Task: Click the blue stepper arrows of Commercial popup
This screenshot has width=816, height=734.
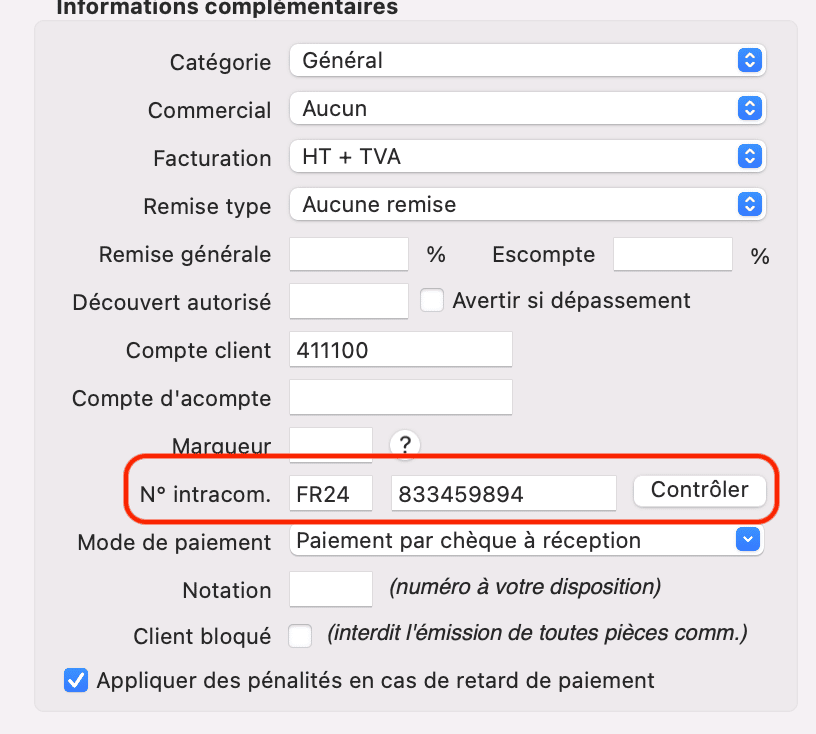Action: 749,108
